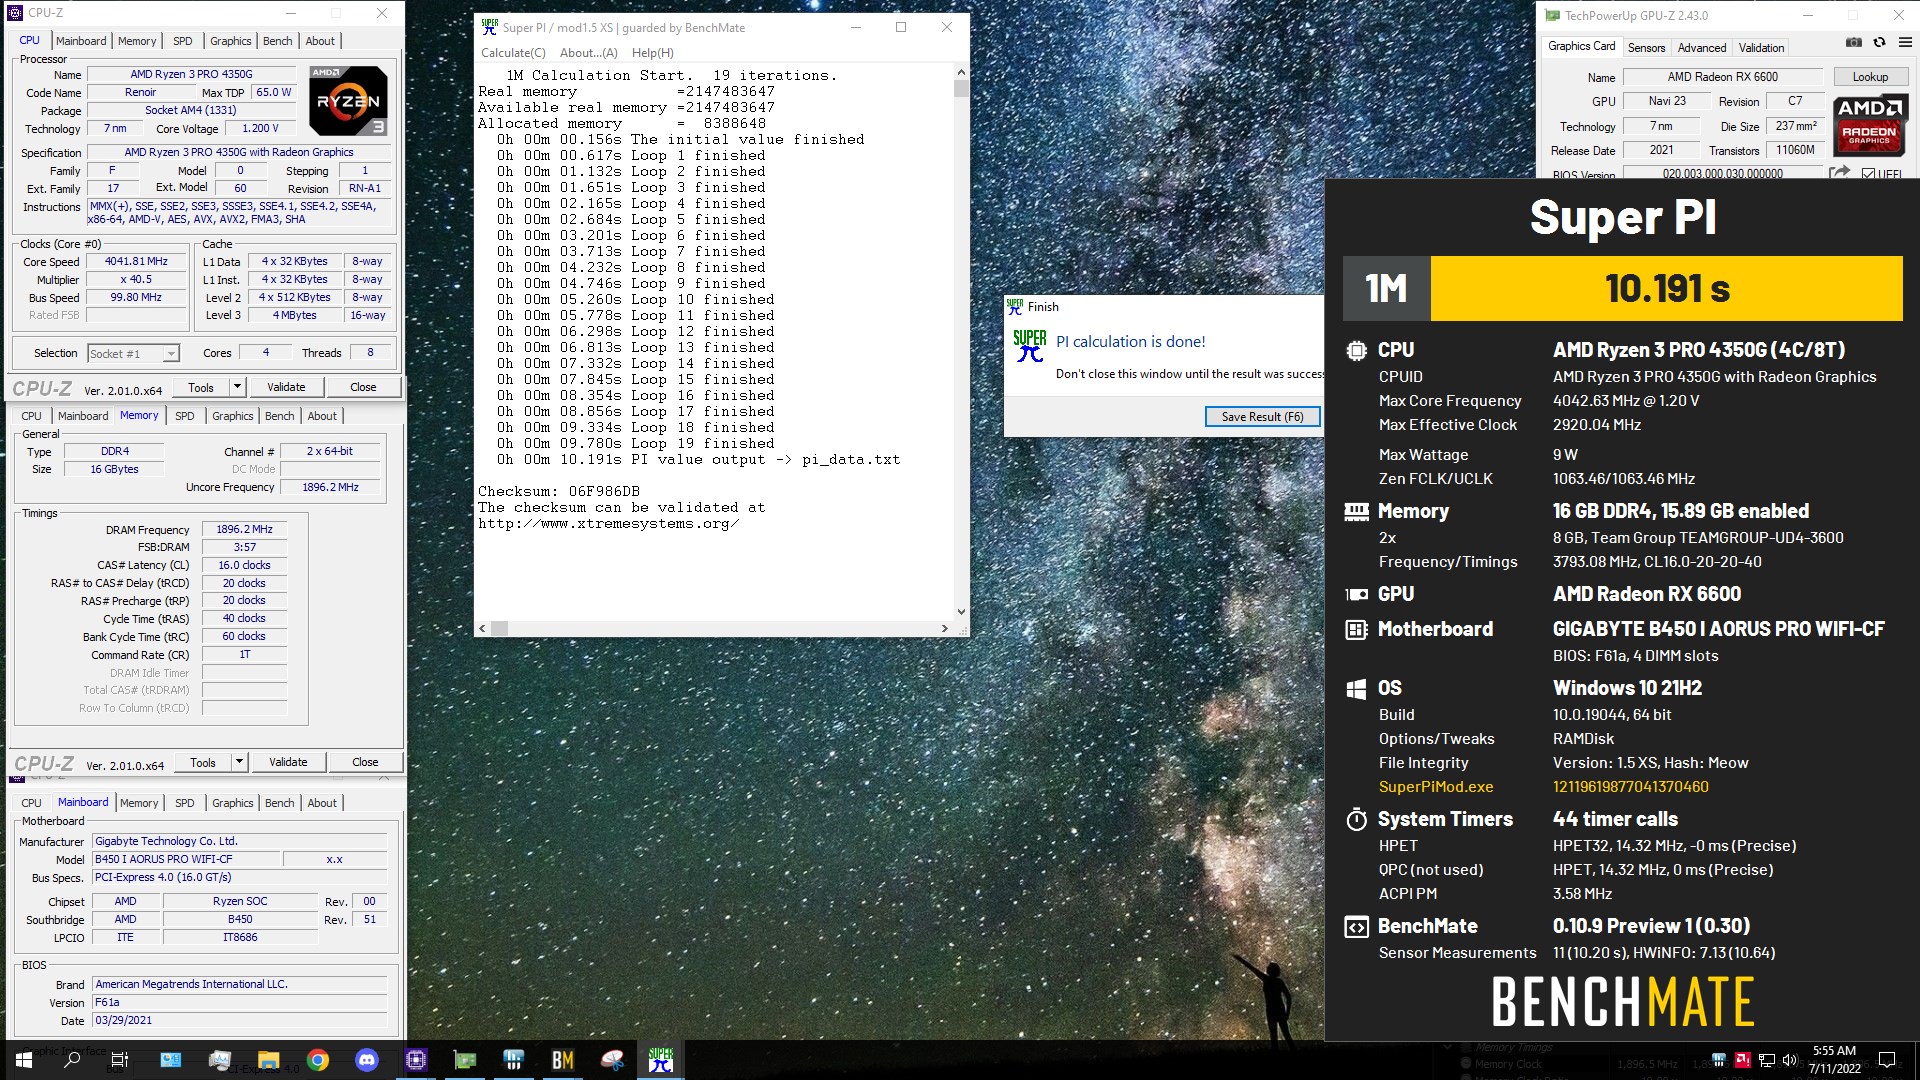Click the xtremesystems.org URL text in Super PI

pos(608,524)
